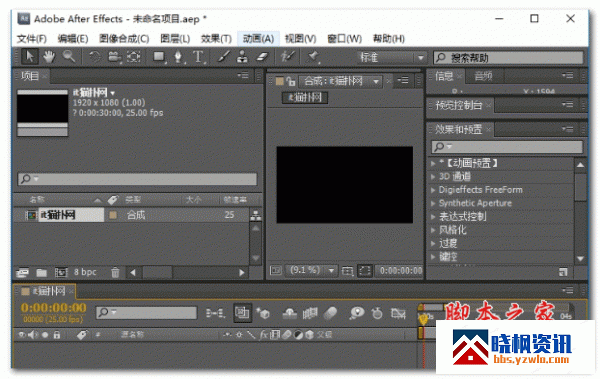Create new folder in Project panel
This screenshot has width=600, height=379.
41,273
